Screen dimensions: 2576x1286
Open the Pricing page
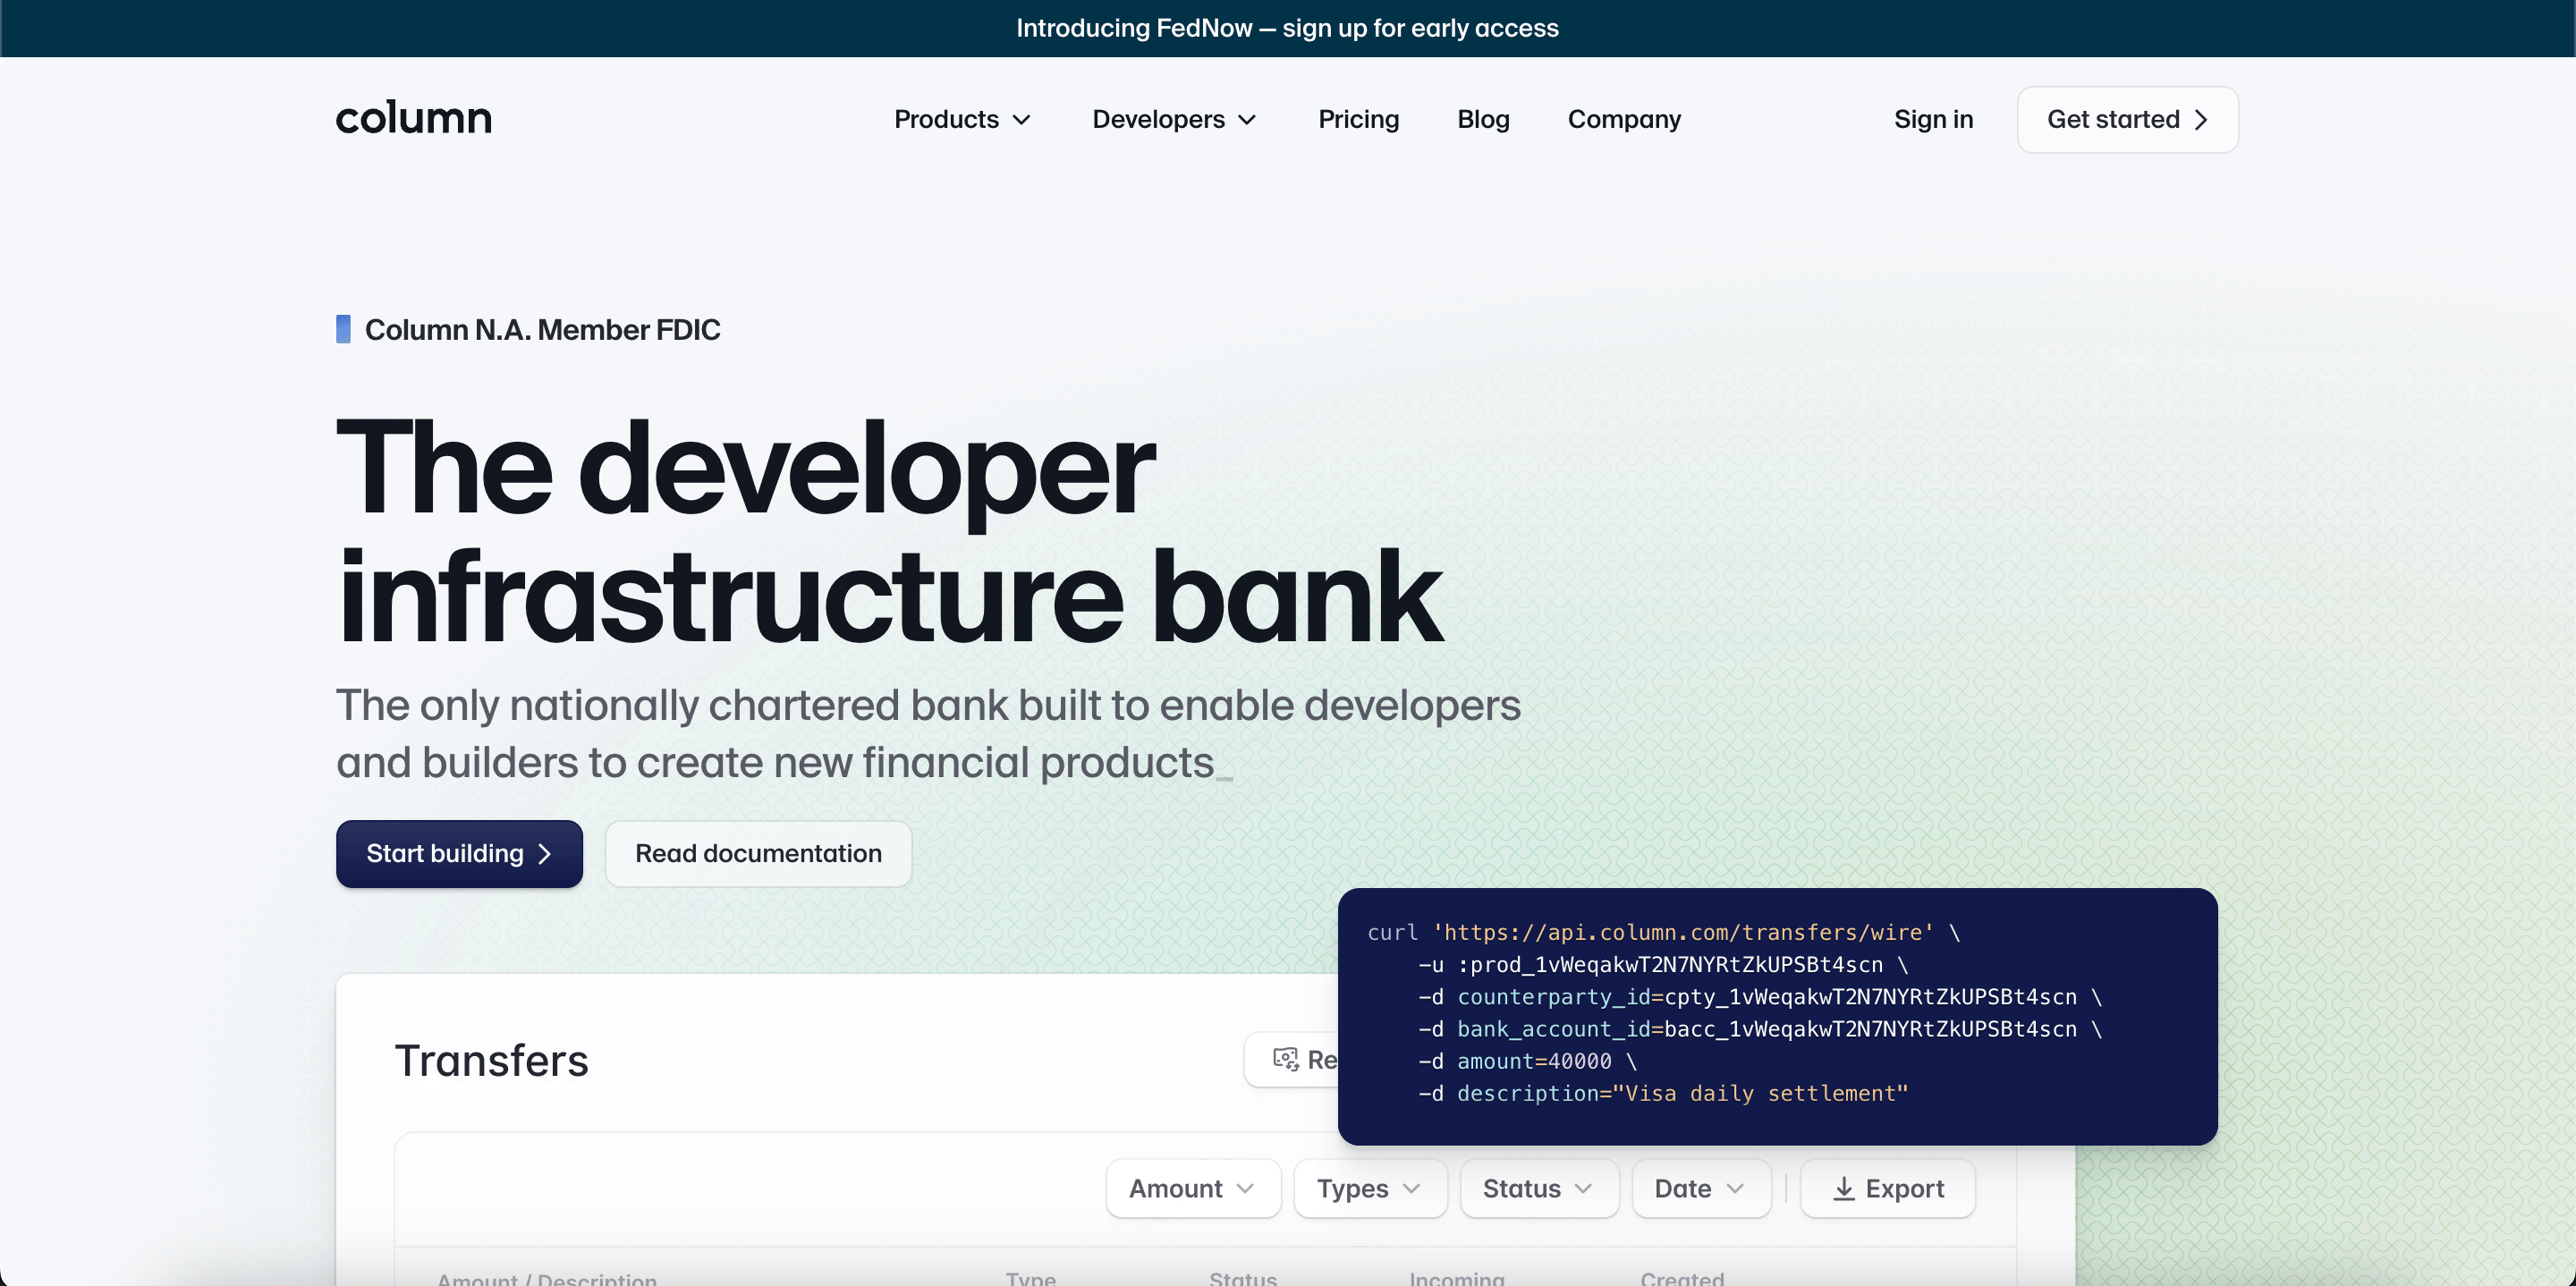(x=1358, y=120)
